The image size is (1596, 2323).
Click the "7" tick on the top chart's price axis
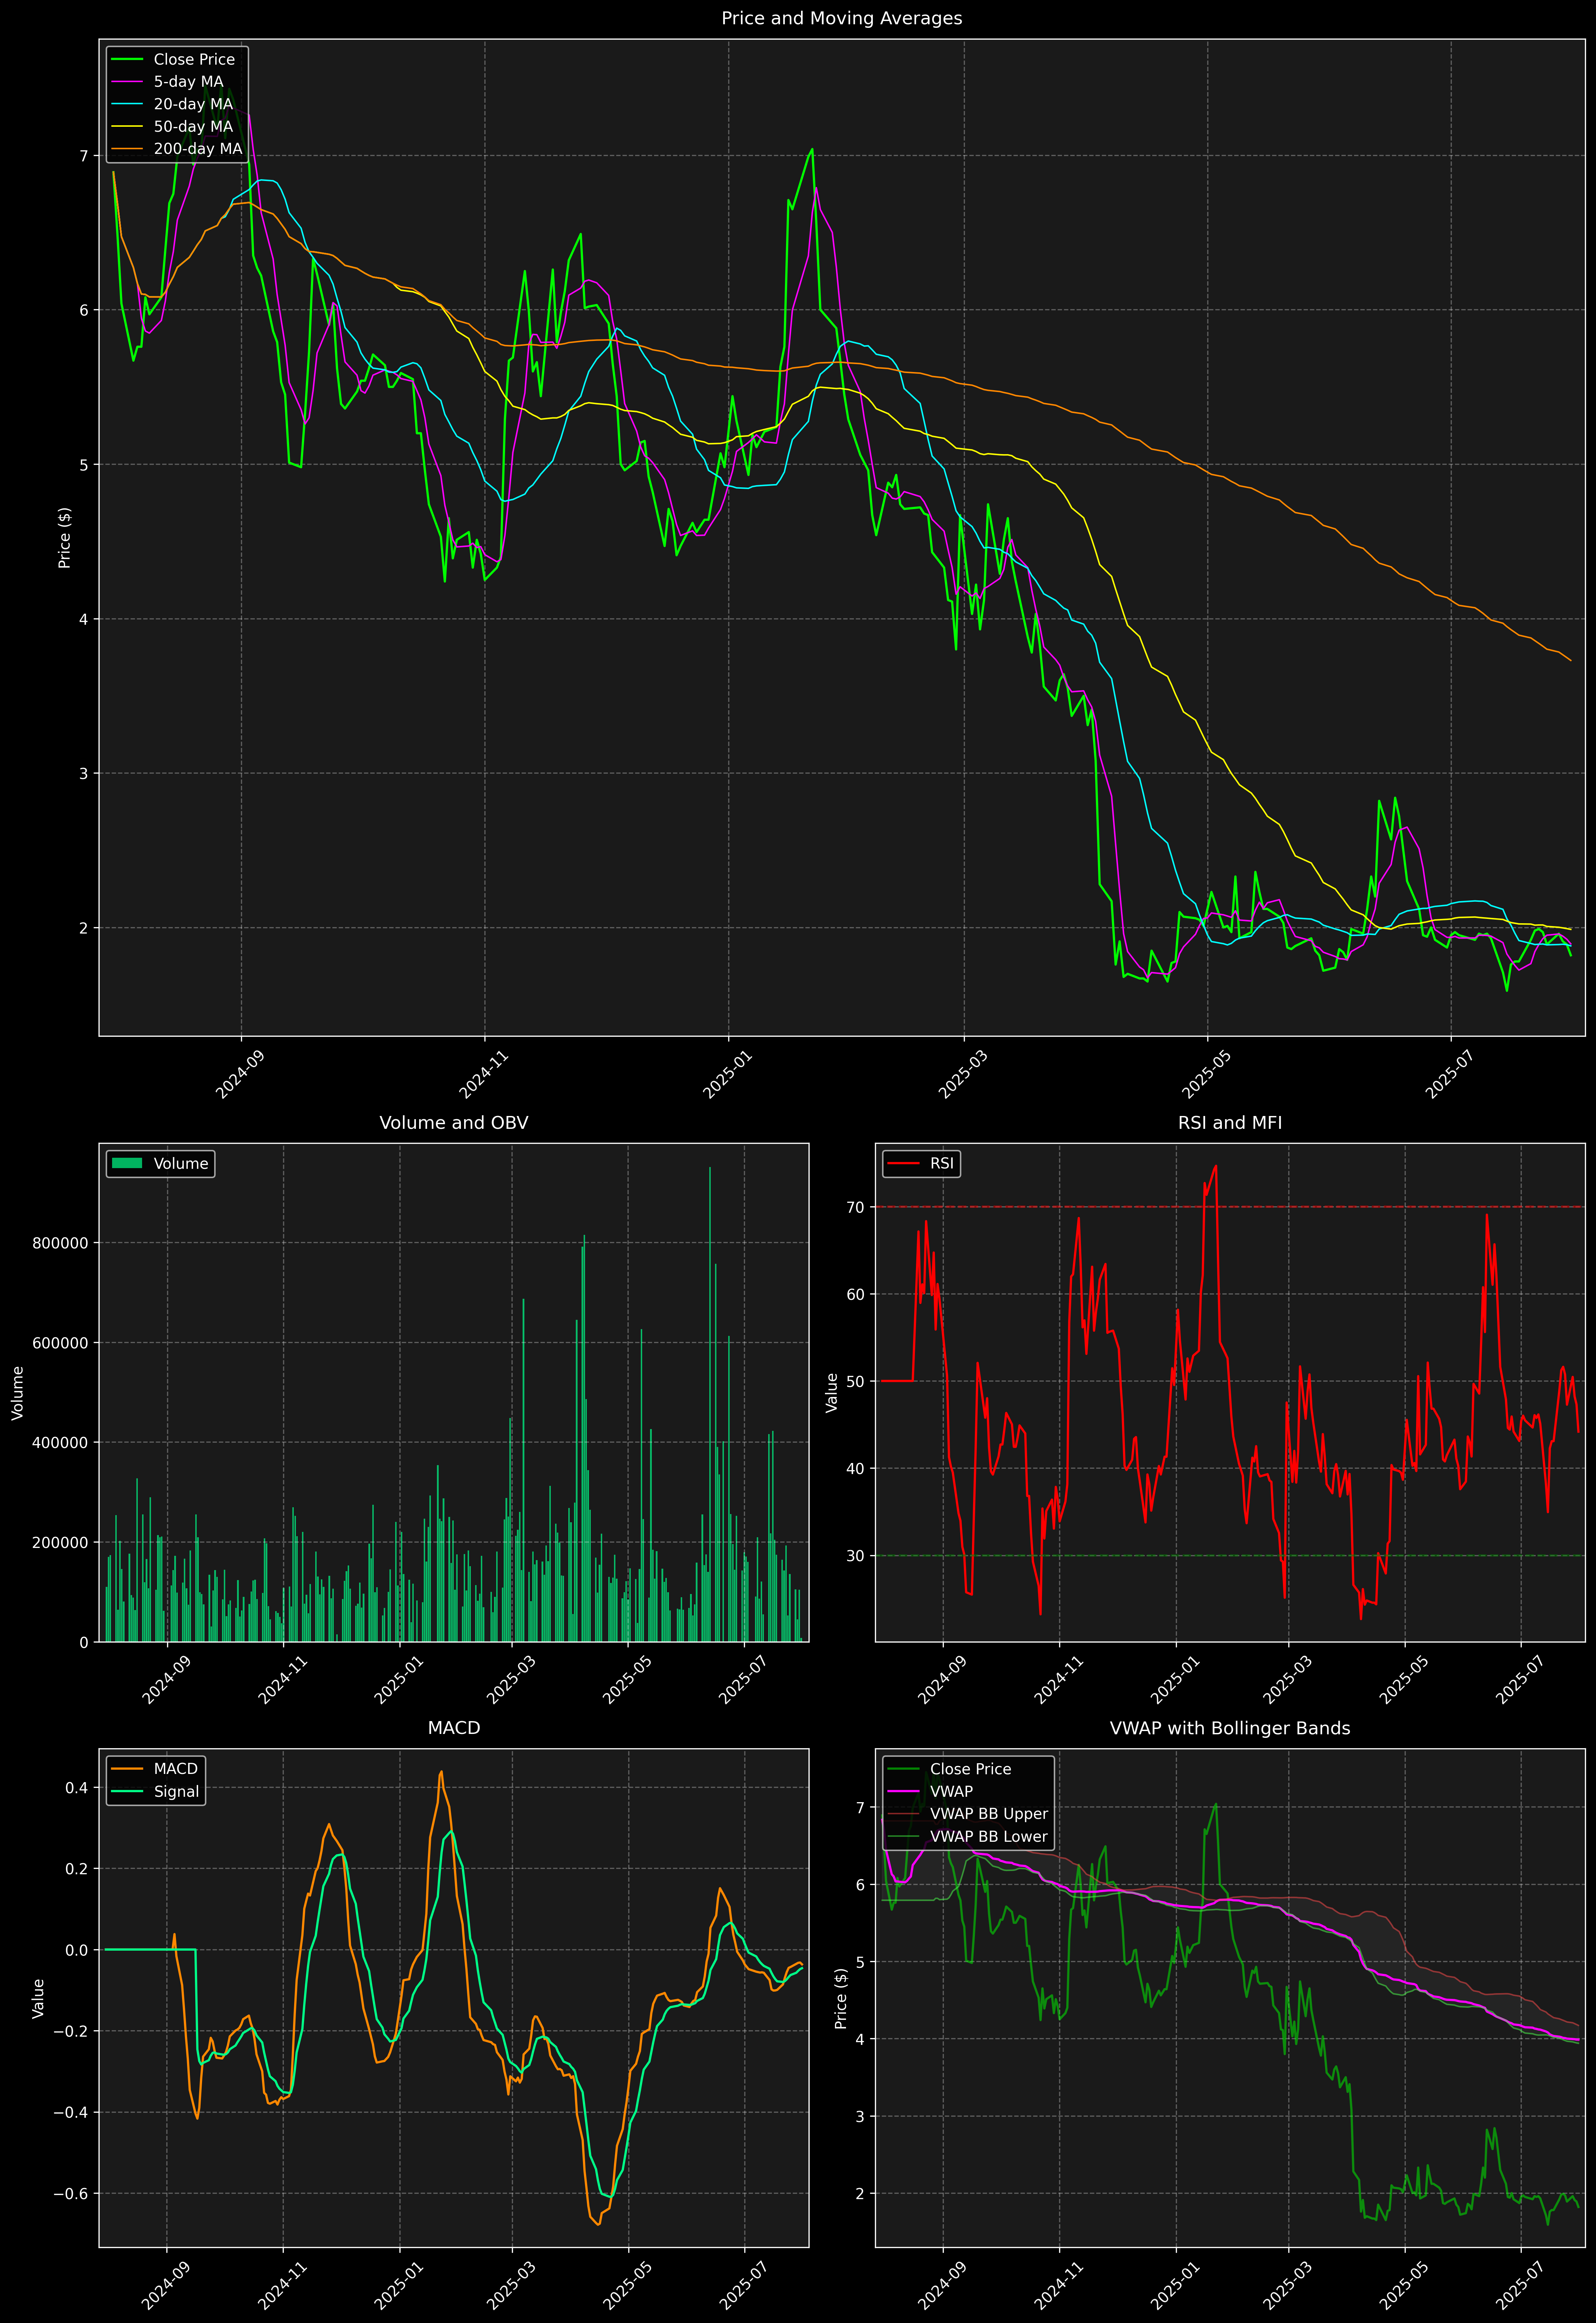pyautogui.click(x=84, y=156)
